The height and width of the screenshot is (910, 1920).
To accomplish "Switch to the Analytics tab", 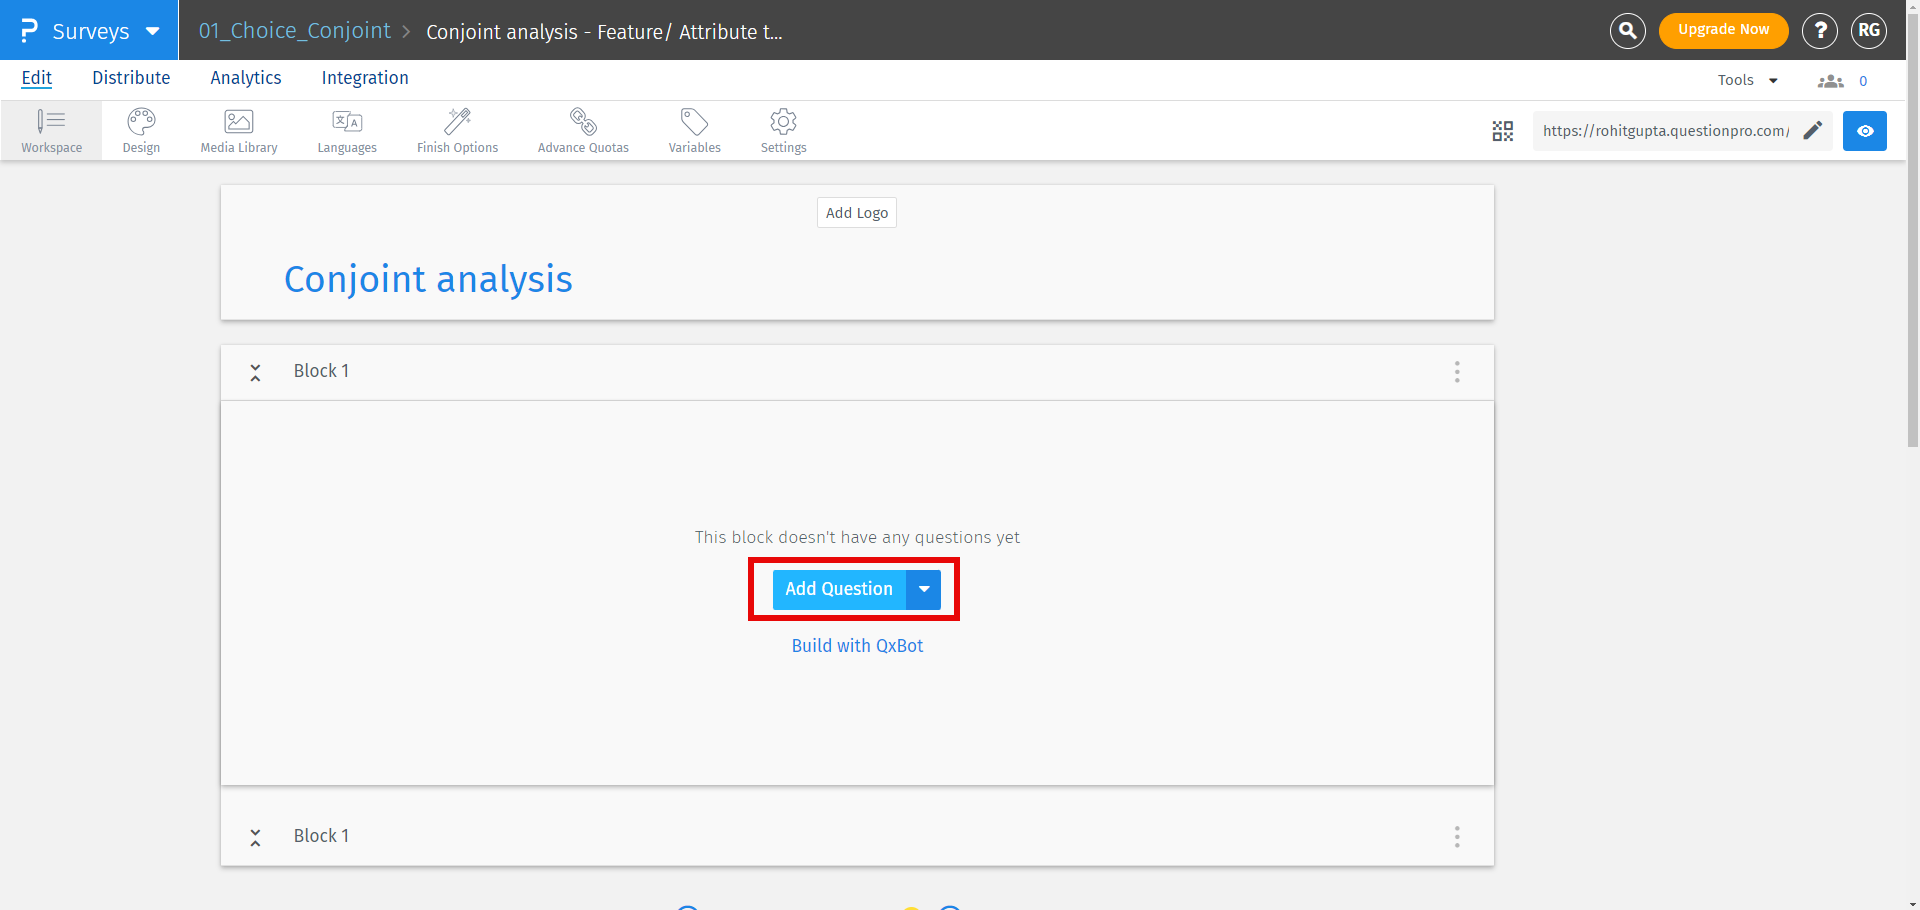I will click(246, 78).
